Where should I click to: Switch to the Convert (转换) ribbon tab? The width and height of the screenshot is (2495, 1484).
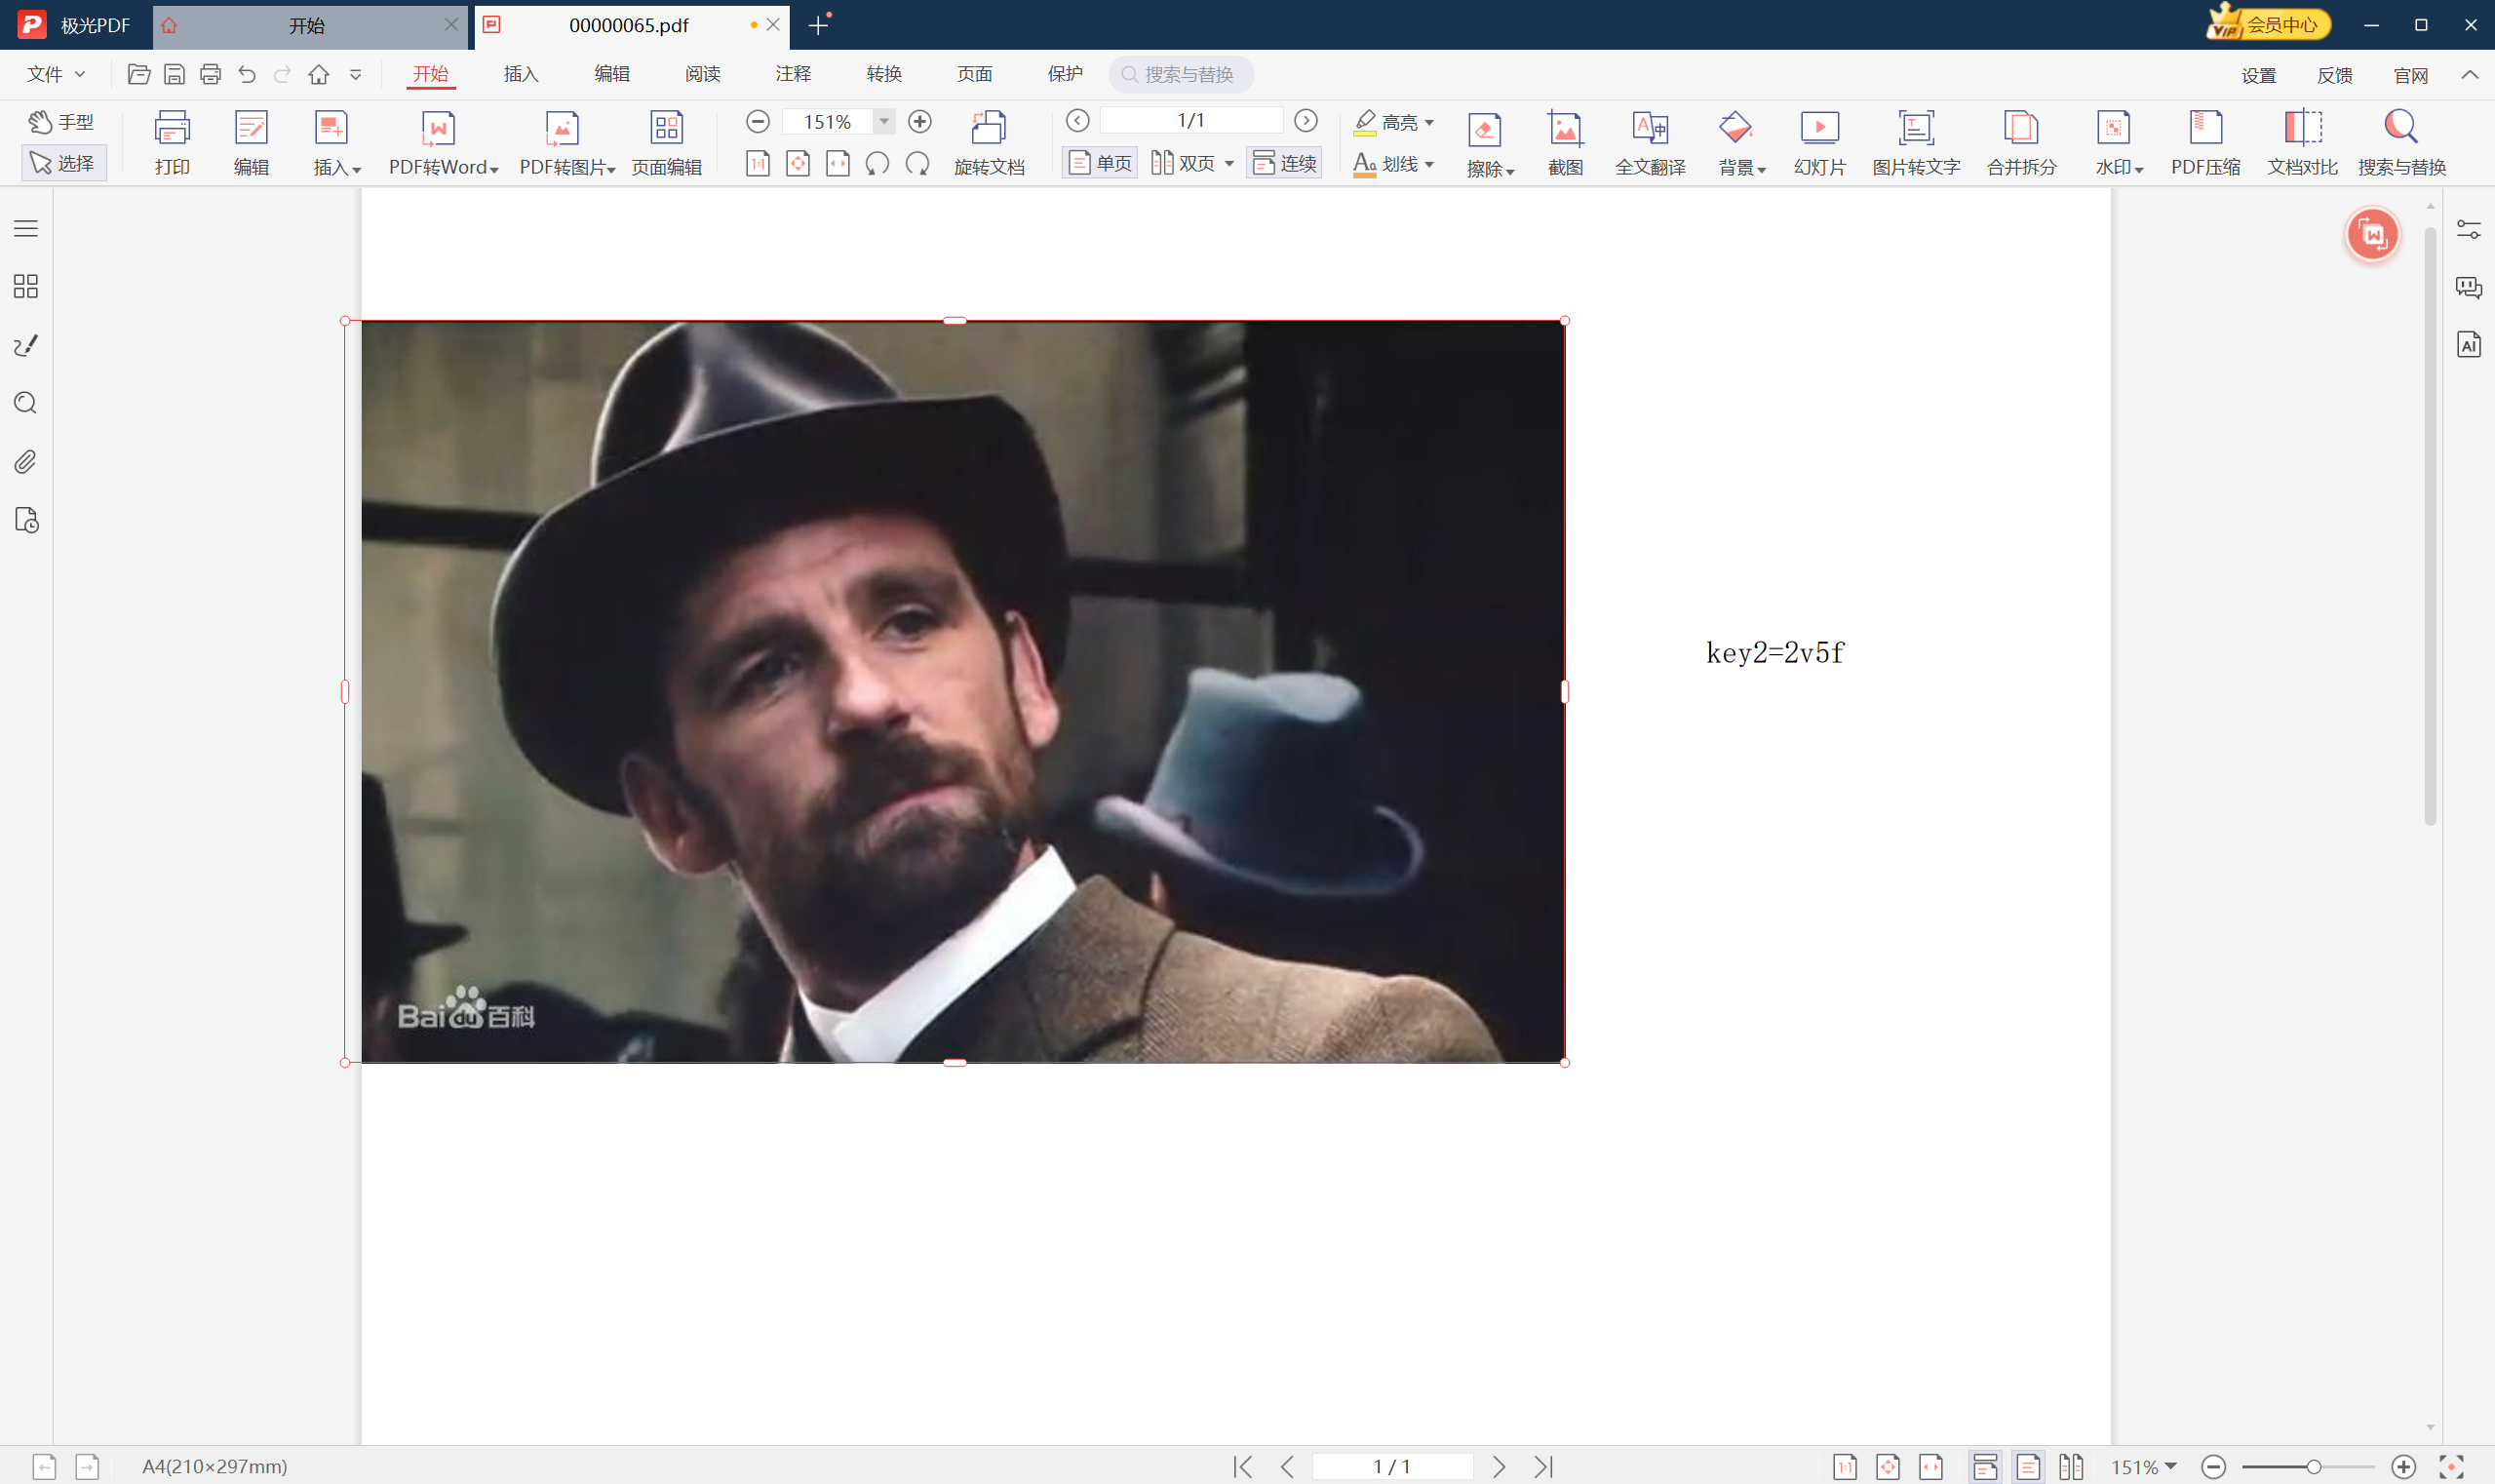click(884, 74)
